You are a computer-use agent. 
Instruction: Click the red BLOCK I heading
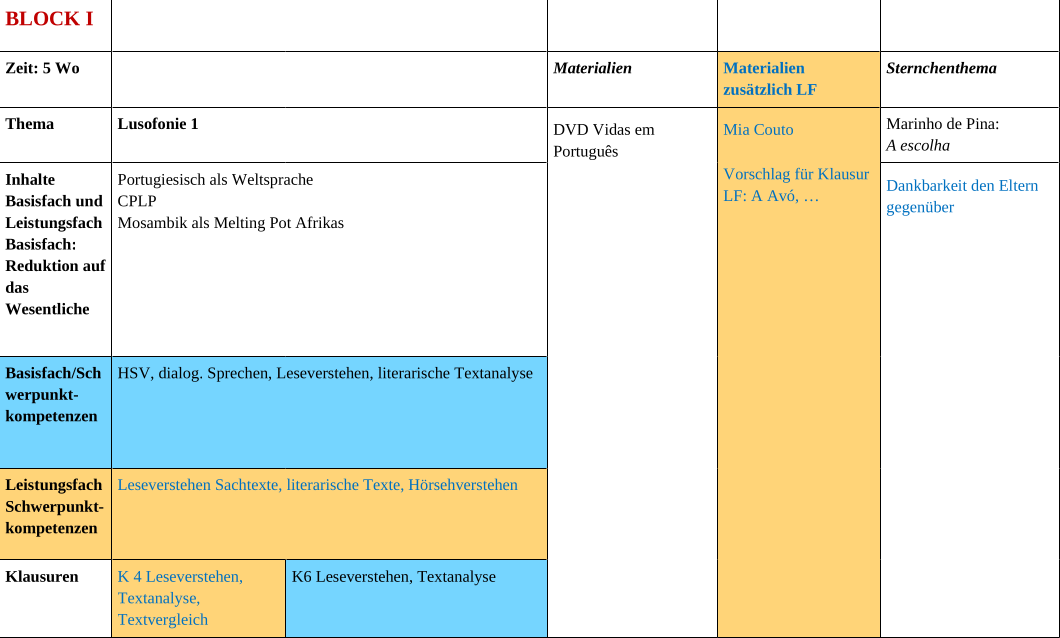point(50,19)
